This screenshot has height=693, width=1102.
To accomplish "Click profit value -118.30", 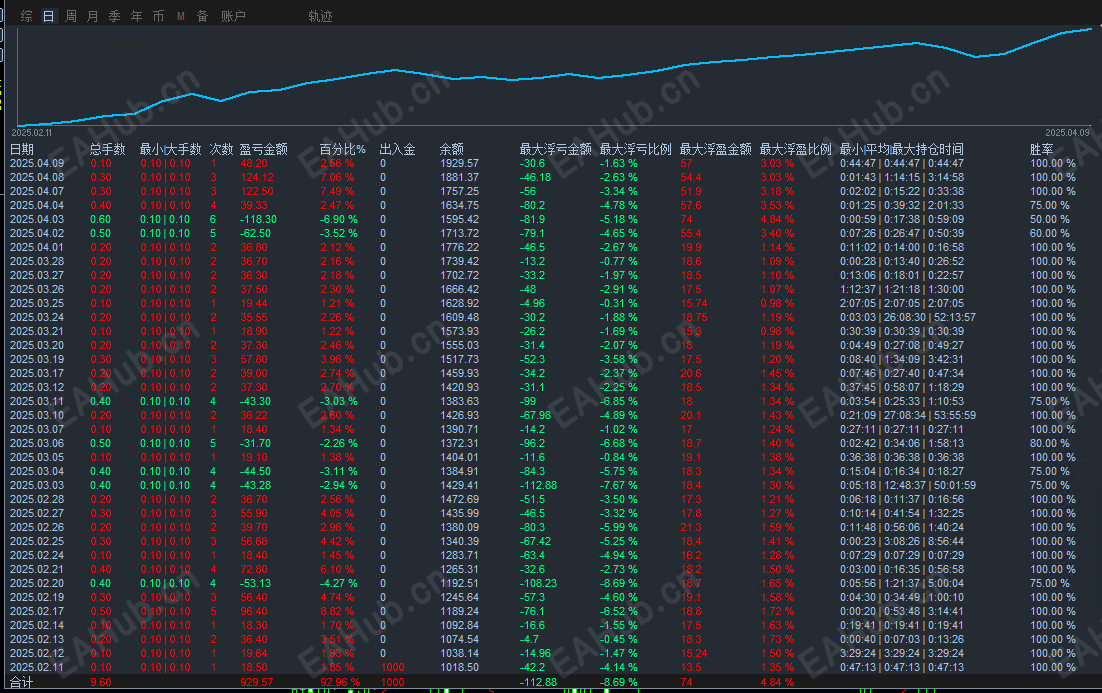I will [x=259, y=219].
